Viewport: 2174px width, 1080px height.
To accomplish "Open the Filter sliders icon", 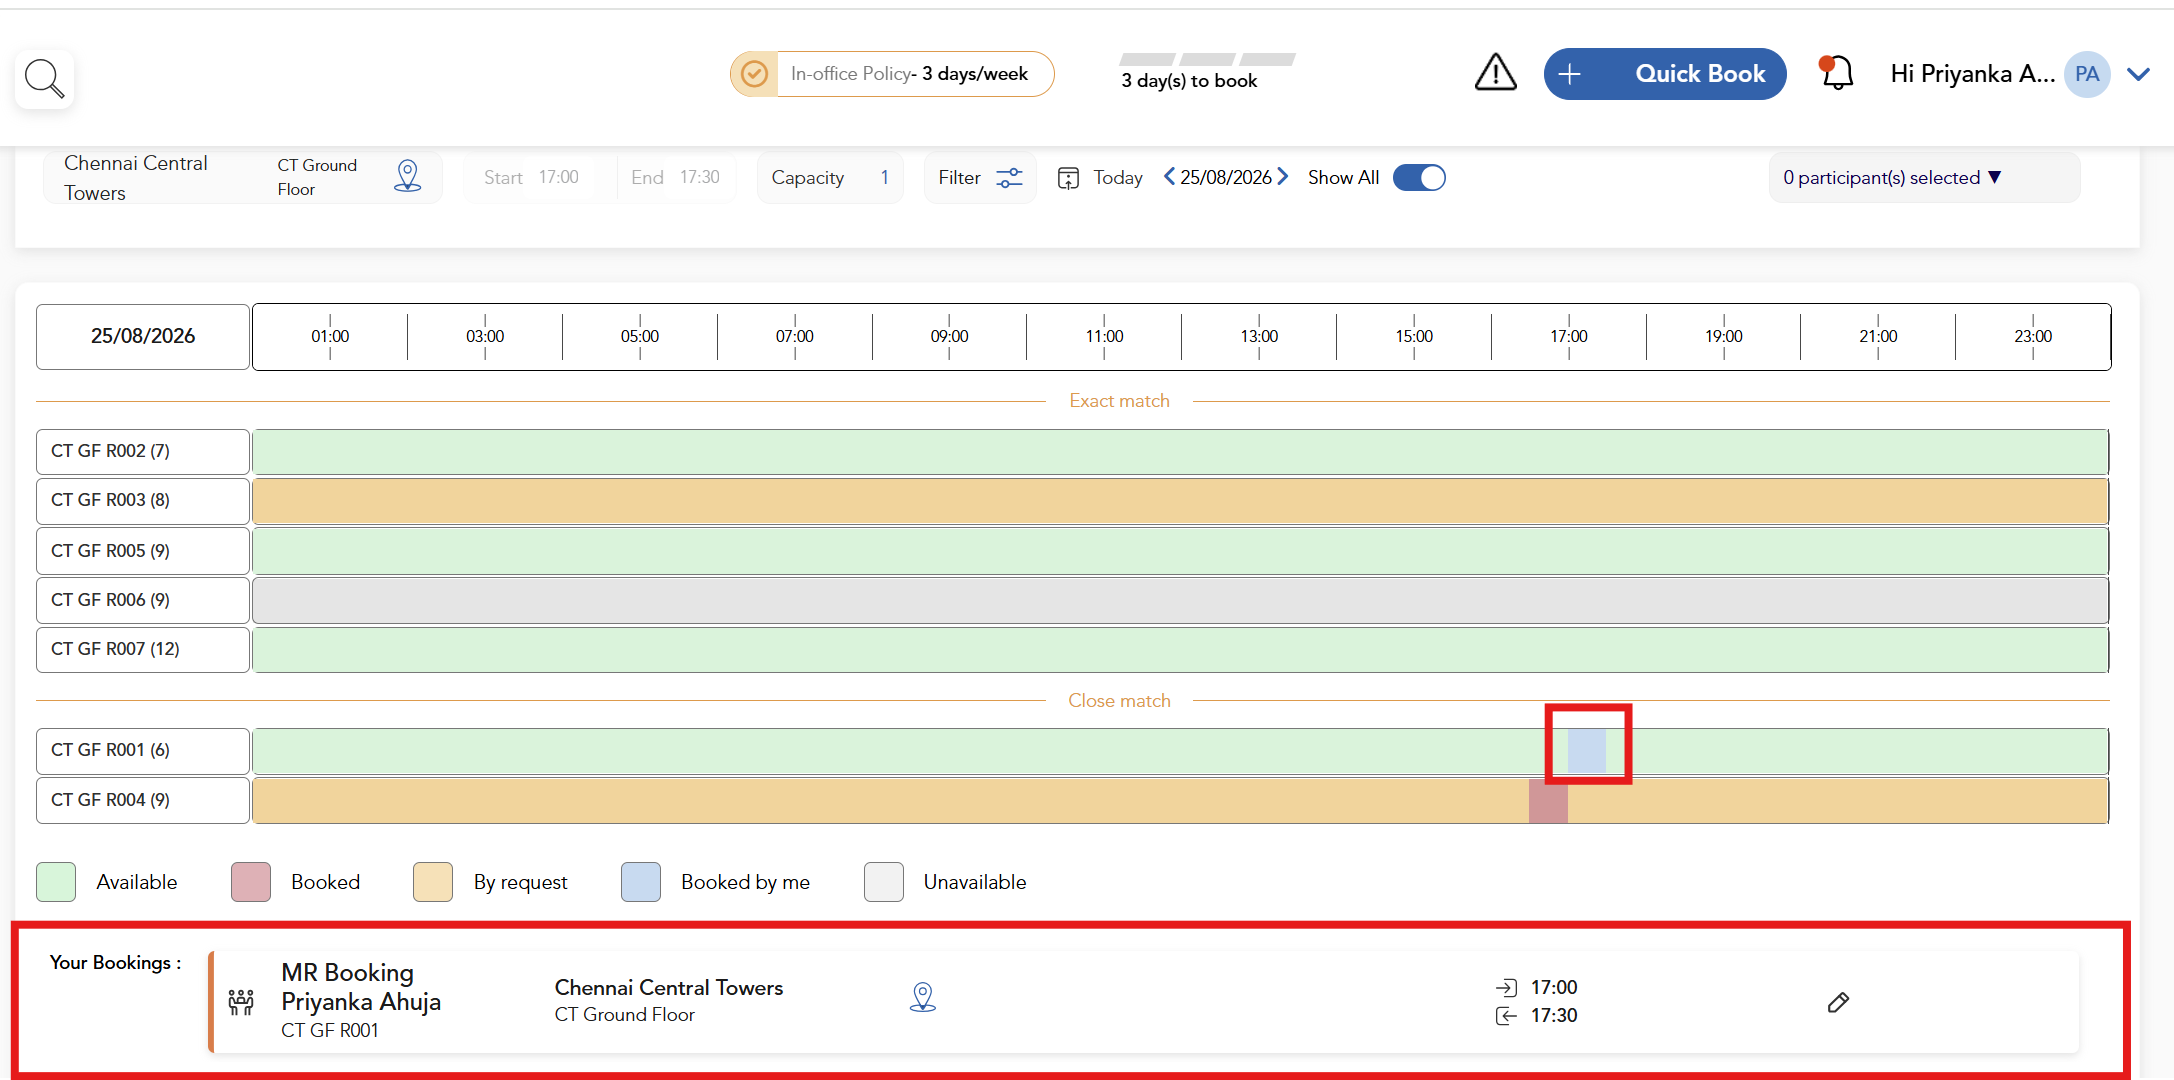I will click(x=1010, y=178).
